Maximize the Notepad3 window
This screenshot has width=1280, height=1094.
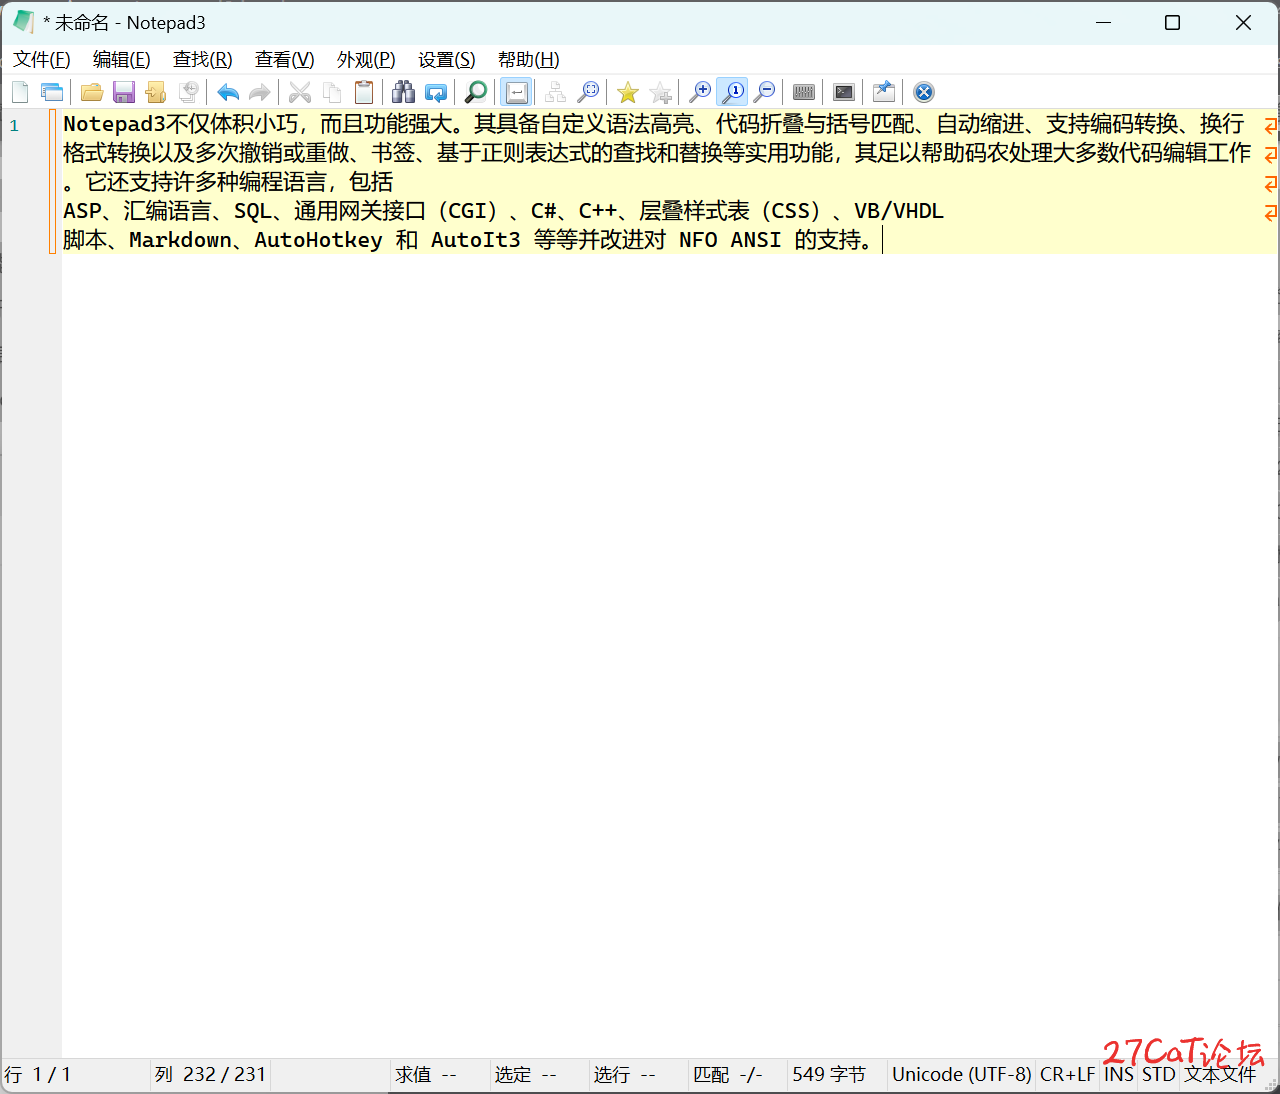point(1173,22)
